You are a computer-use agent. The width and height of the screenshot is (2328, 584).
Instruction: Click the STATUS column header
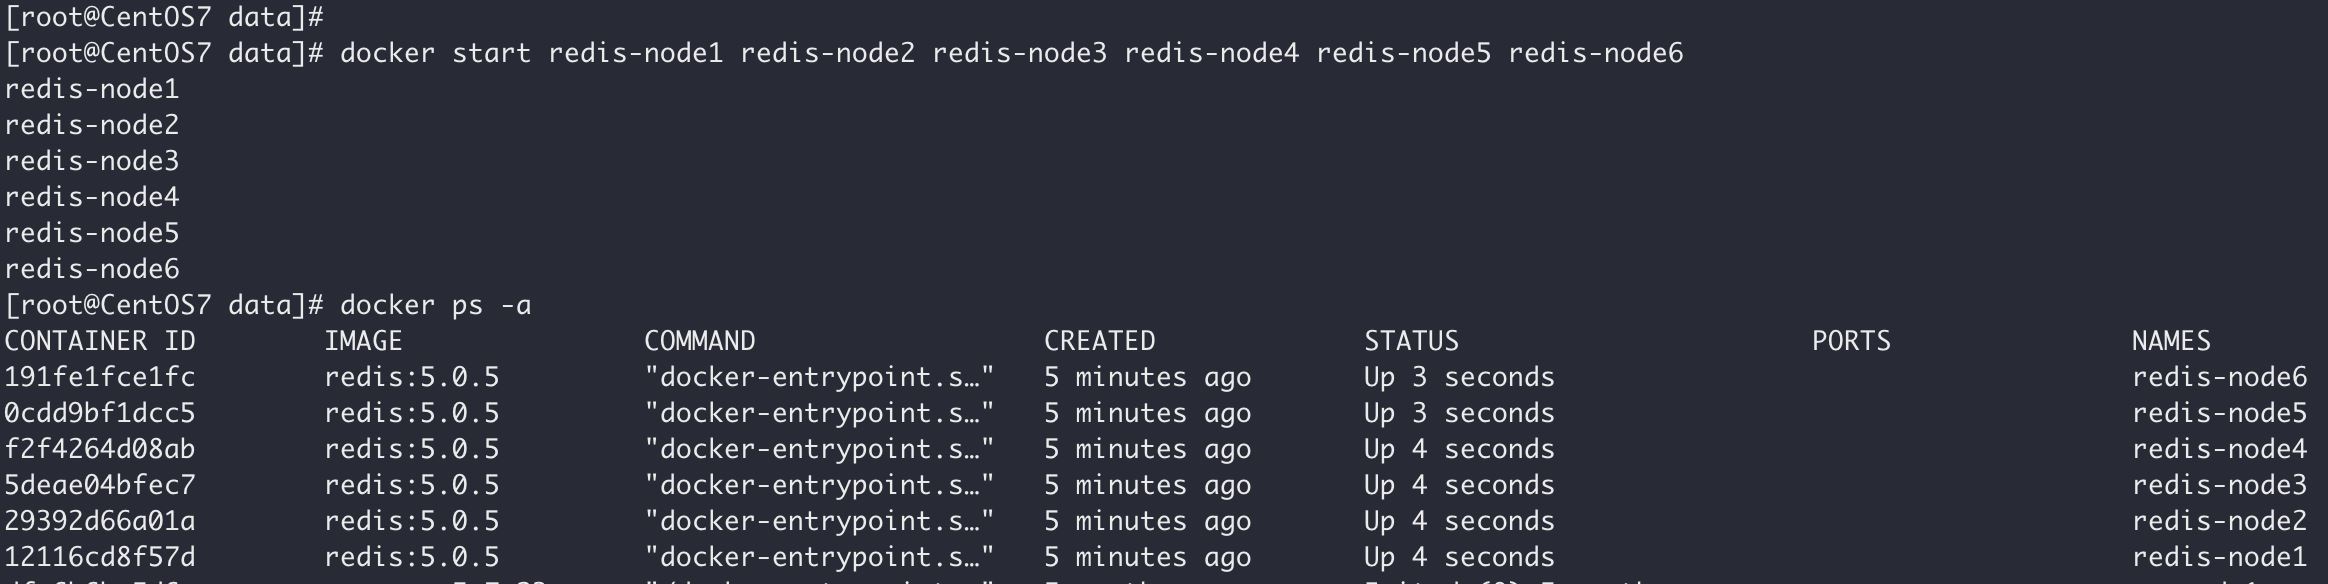pyautogui.click(x=1411, y=341)
